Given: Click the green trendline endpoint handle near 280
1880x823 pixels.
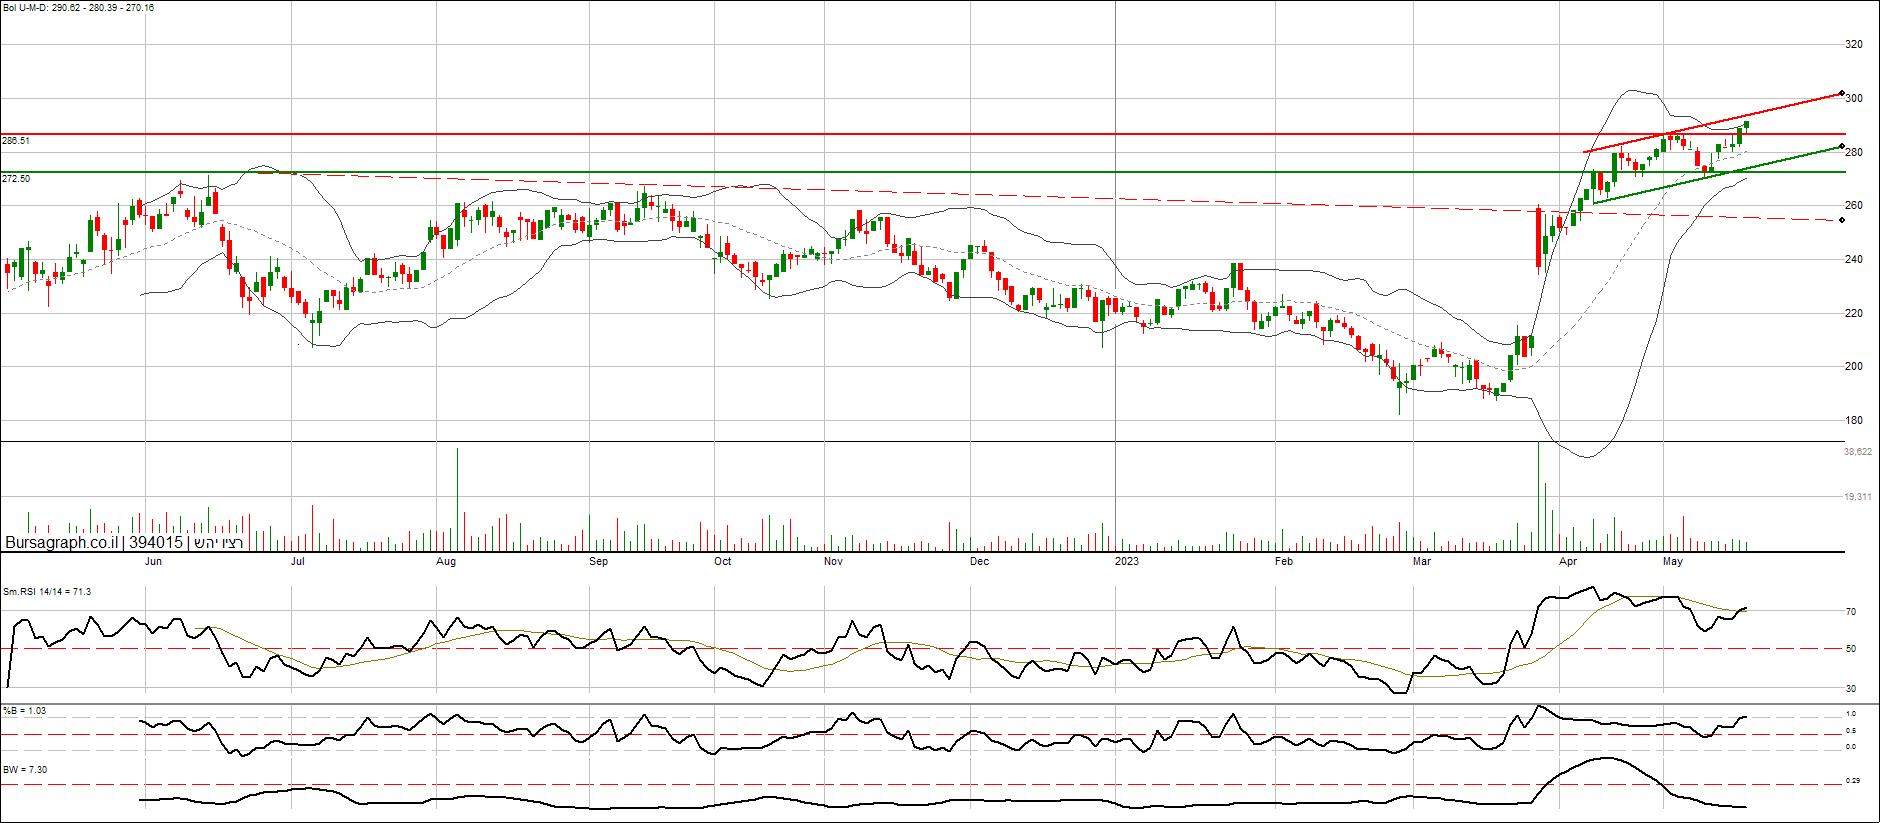Looking at the screenshot, I should tap(1842, 146).
